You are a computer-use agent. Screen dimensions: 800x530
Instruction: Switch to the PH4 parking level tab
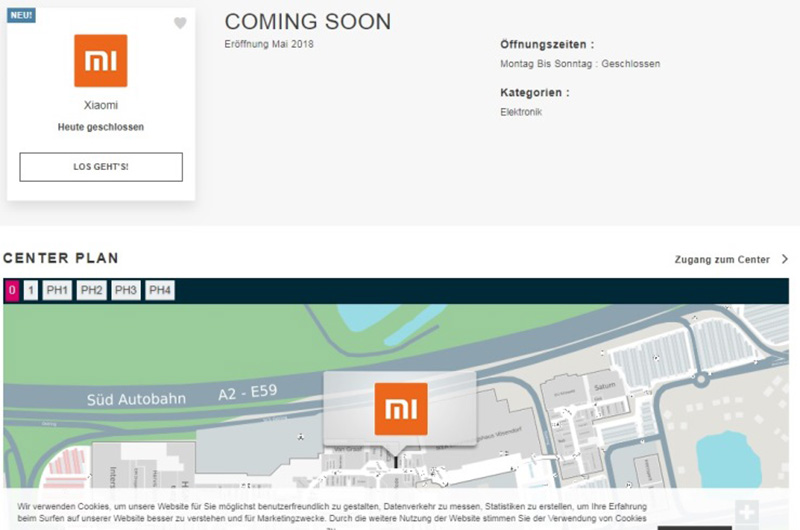point(160,290)
